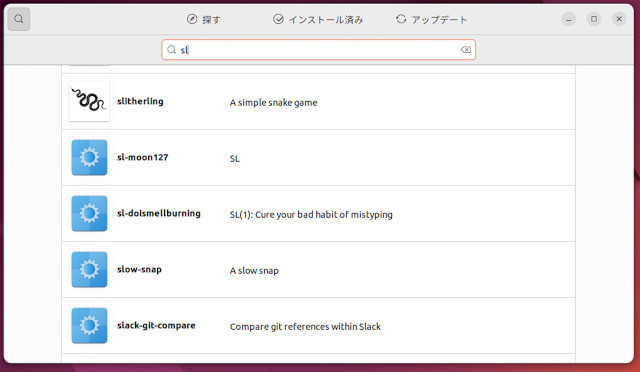Click the sl-moon127 gear icon

click(x=89, y=158)
